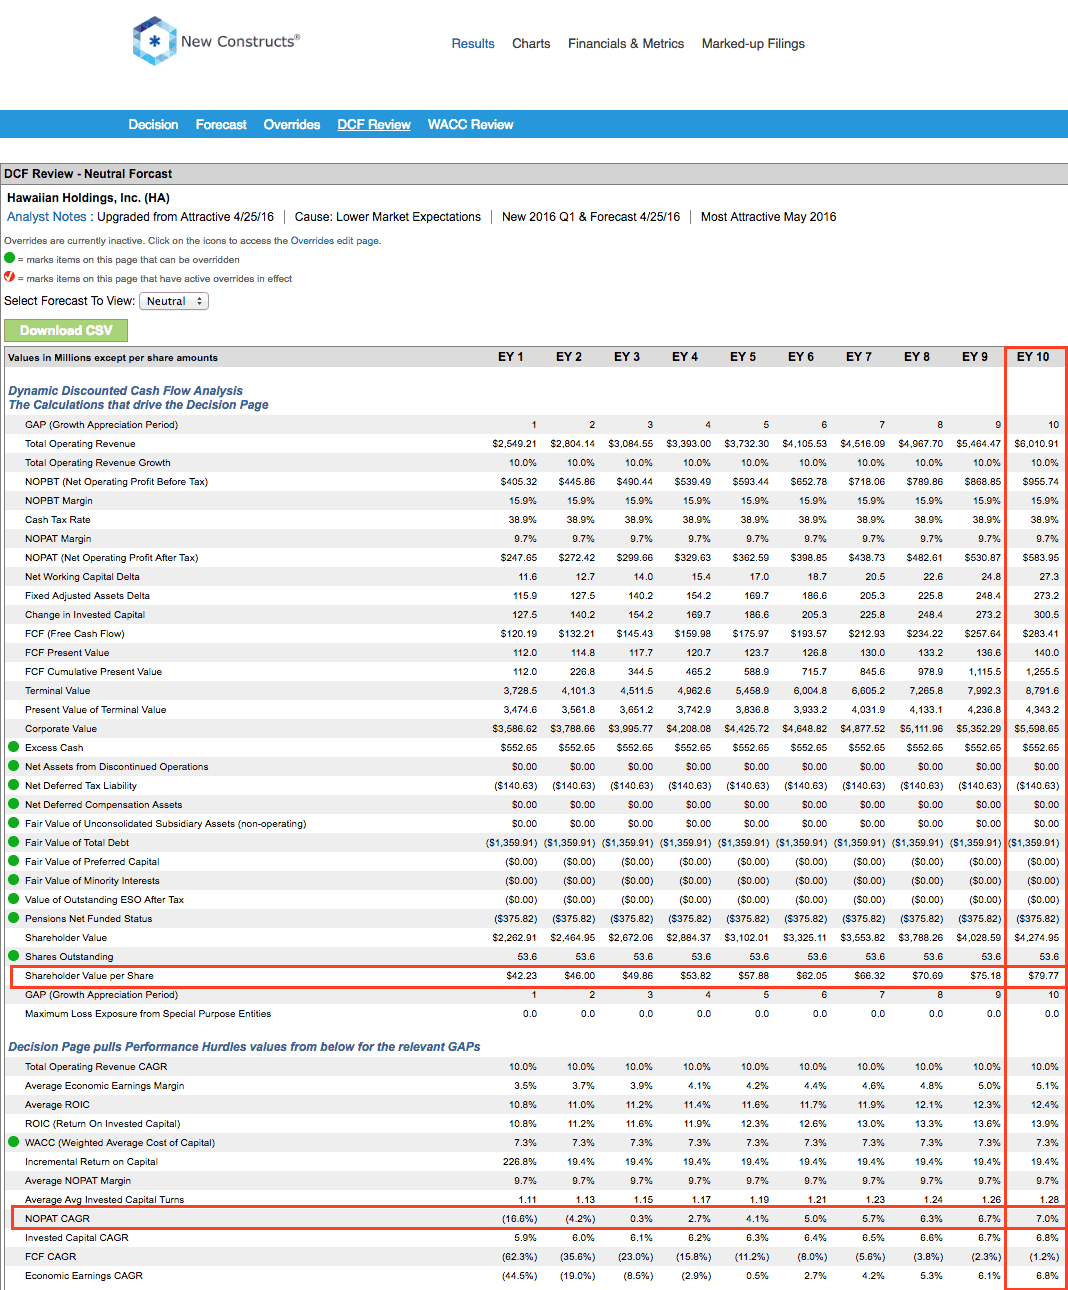
Task: Click the NOPBT Margin row label
Action: [59, 500]
